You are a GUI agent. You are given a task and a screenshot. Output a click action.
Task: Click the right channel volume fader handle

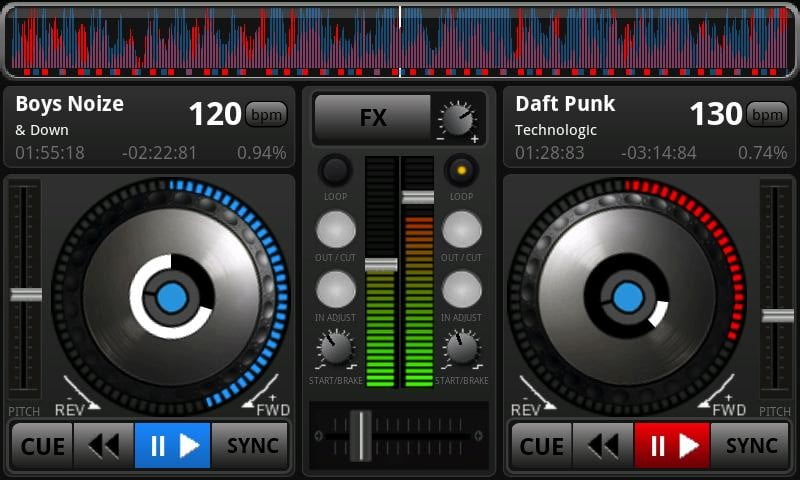coord(418,197)
